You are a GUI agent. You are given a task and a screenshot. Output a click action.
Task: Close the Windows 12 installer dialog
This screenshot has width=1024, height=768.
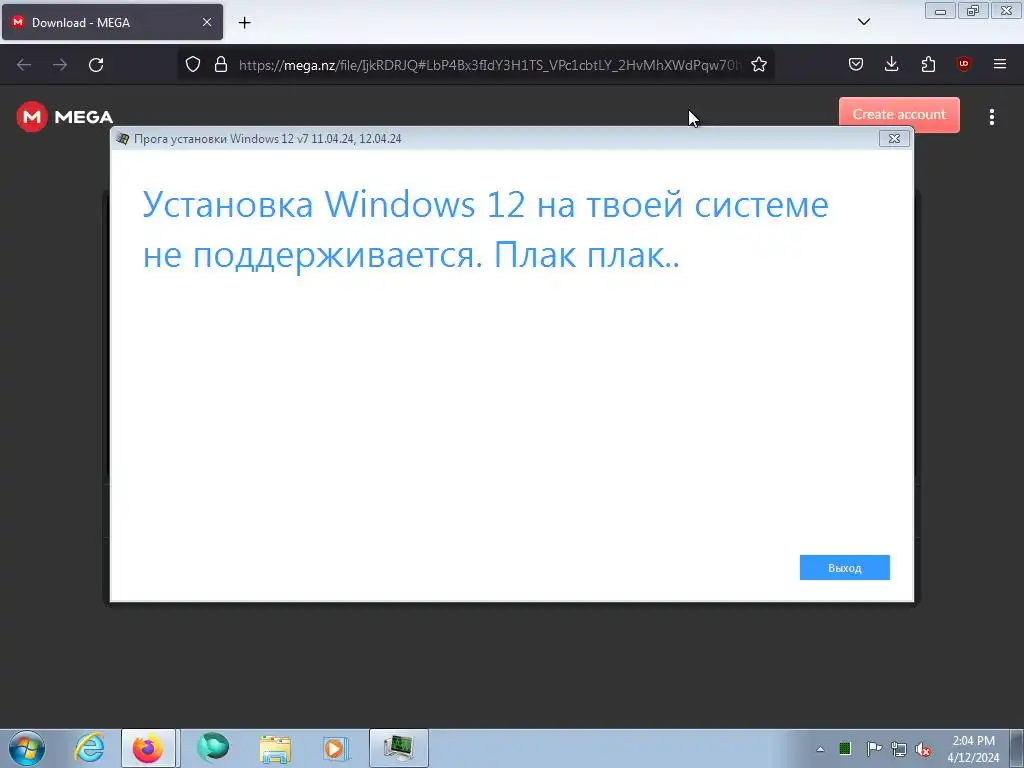894,138
